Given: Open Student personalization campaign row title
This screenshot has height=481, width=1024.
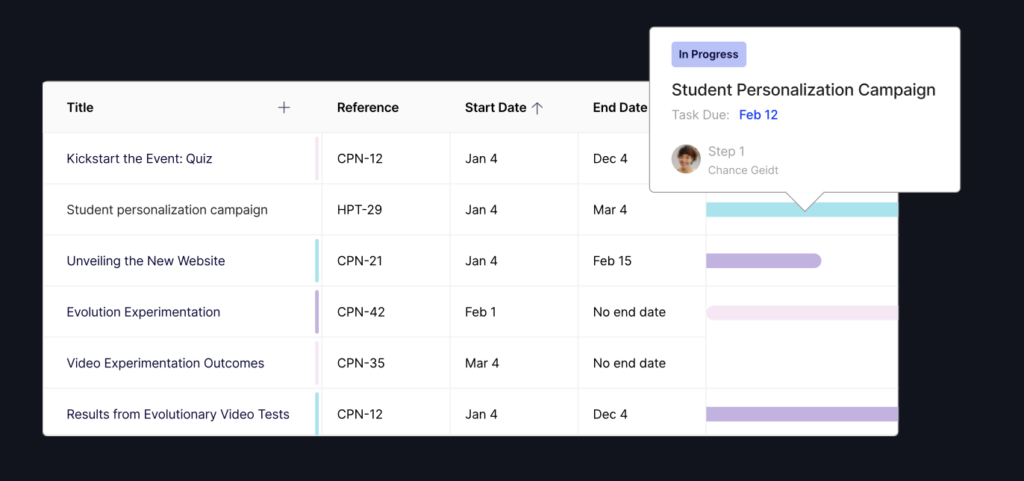Looking at the screenshot, I should click(x=167, y=210).
